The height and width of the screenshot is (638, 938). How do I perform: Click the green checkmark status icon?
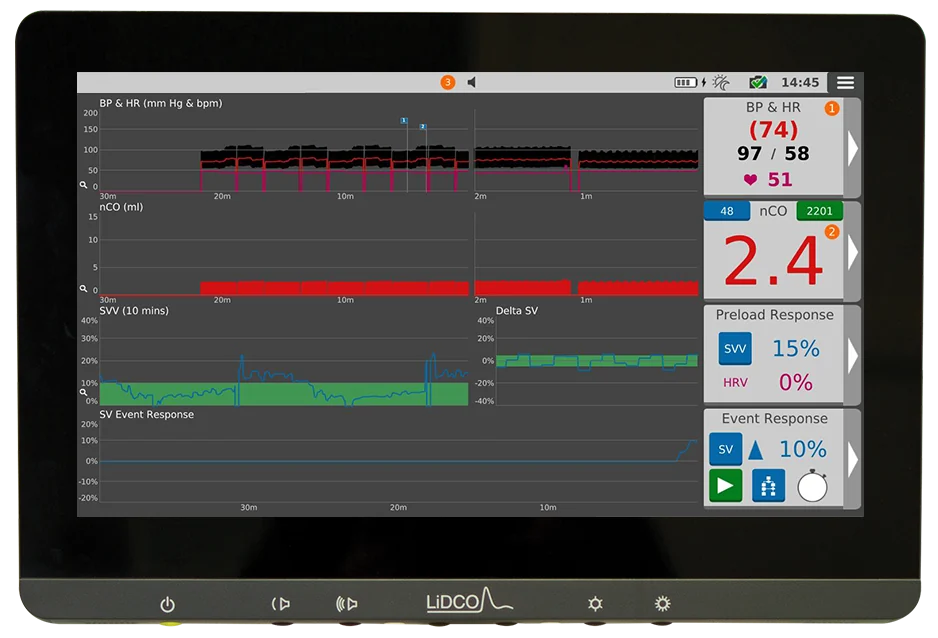758,82
